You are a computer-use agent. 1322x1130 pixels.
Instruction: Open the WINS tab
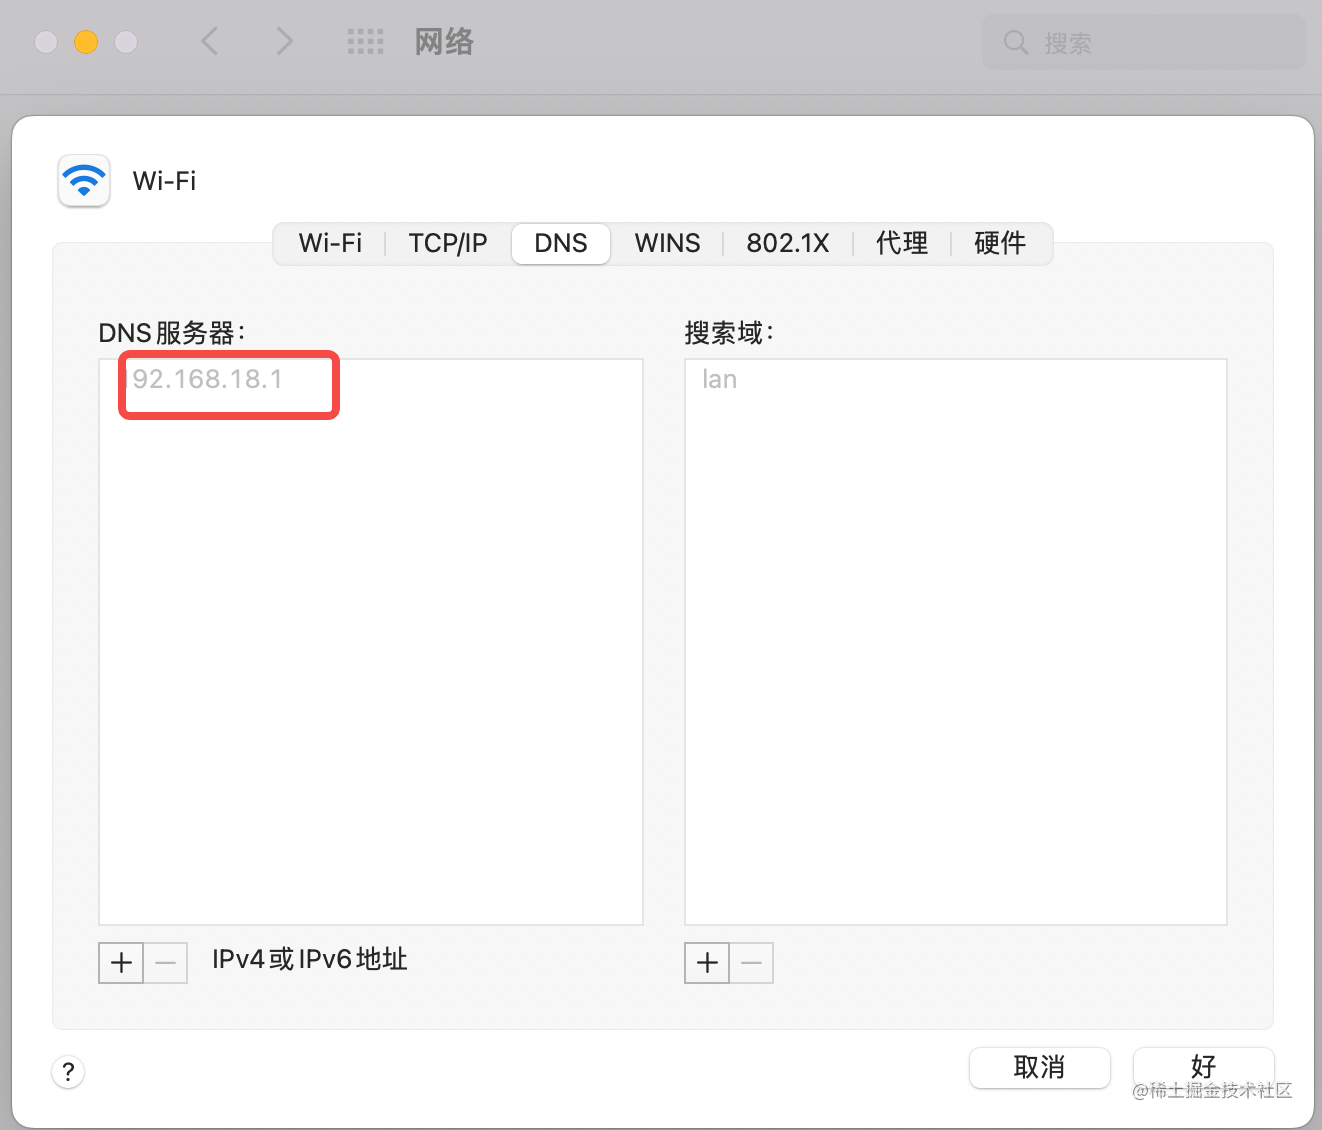tap(667, 243)
